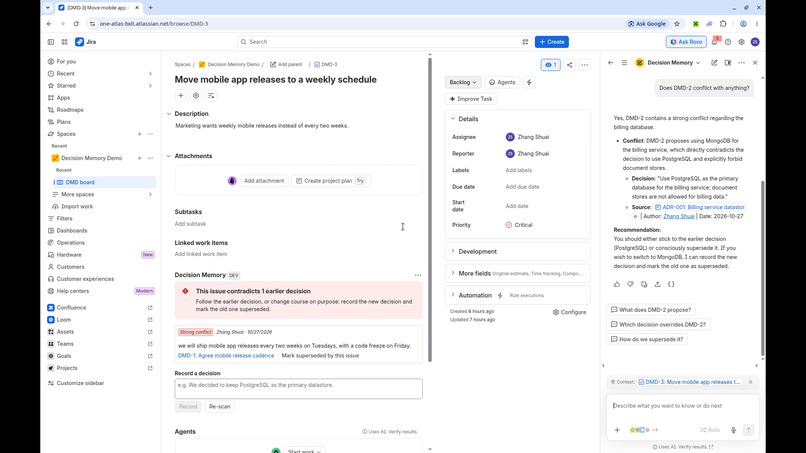This screenshot has width=806, height=453.
Task: Open Decision Memory section ellipsis menu
Action: click(418, 275)
